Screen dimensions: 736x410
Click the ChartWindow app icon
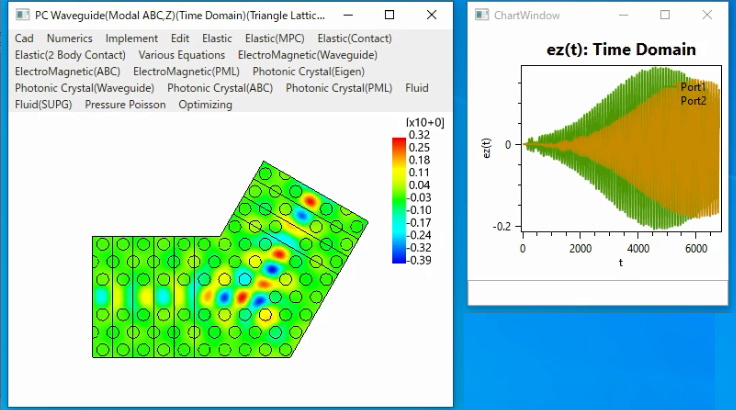click(x=482, y=15)
